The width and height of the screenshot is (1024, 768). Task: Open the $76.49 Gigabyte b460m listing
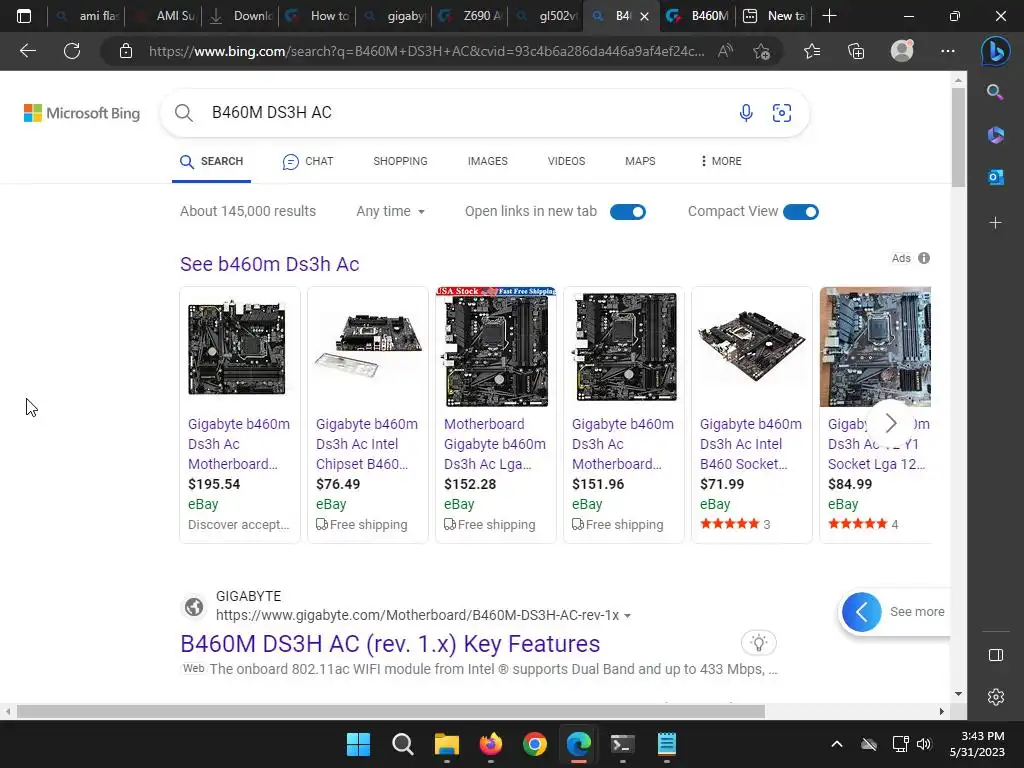tap(368, 415)
